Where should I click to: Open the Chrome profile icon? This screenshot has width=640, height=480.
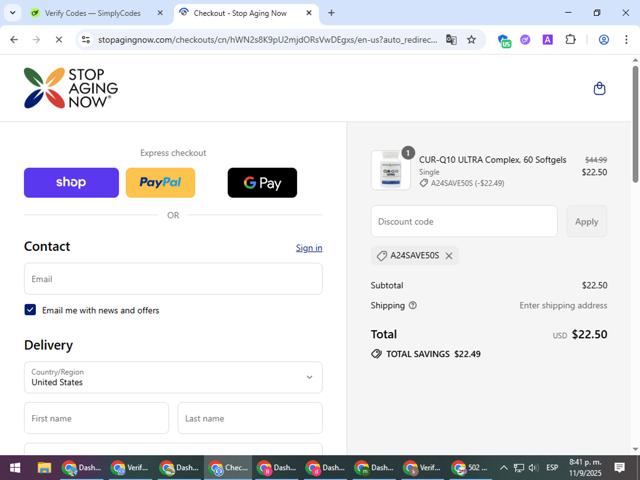pyautogui.click(x=604, y=40)
